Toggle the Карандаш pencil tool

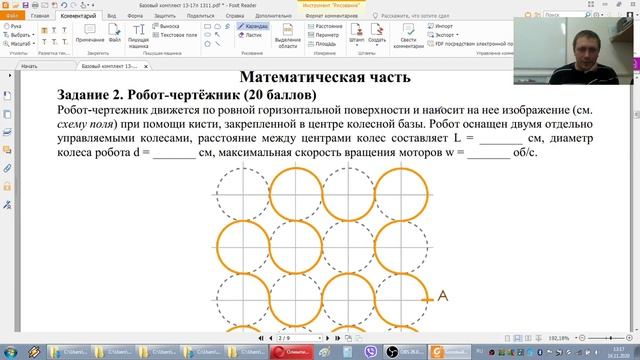pyautogui.click(x=253, y=26)
